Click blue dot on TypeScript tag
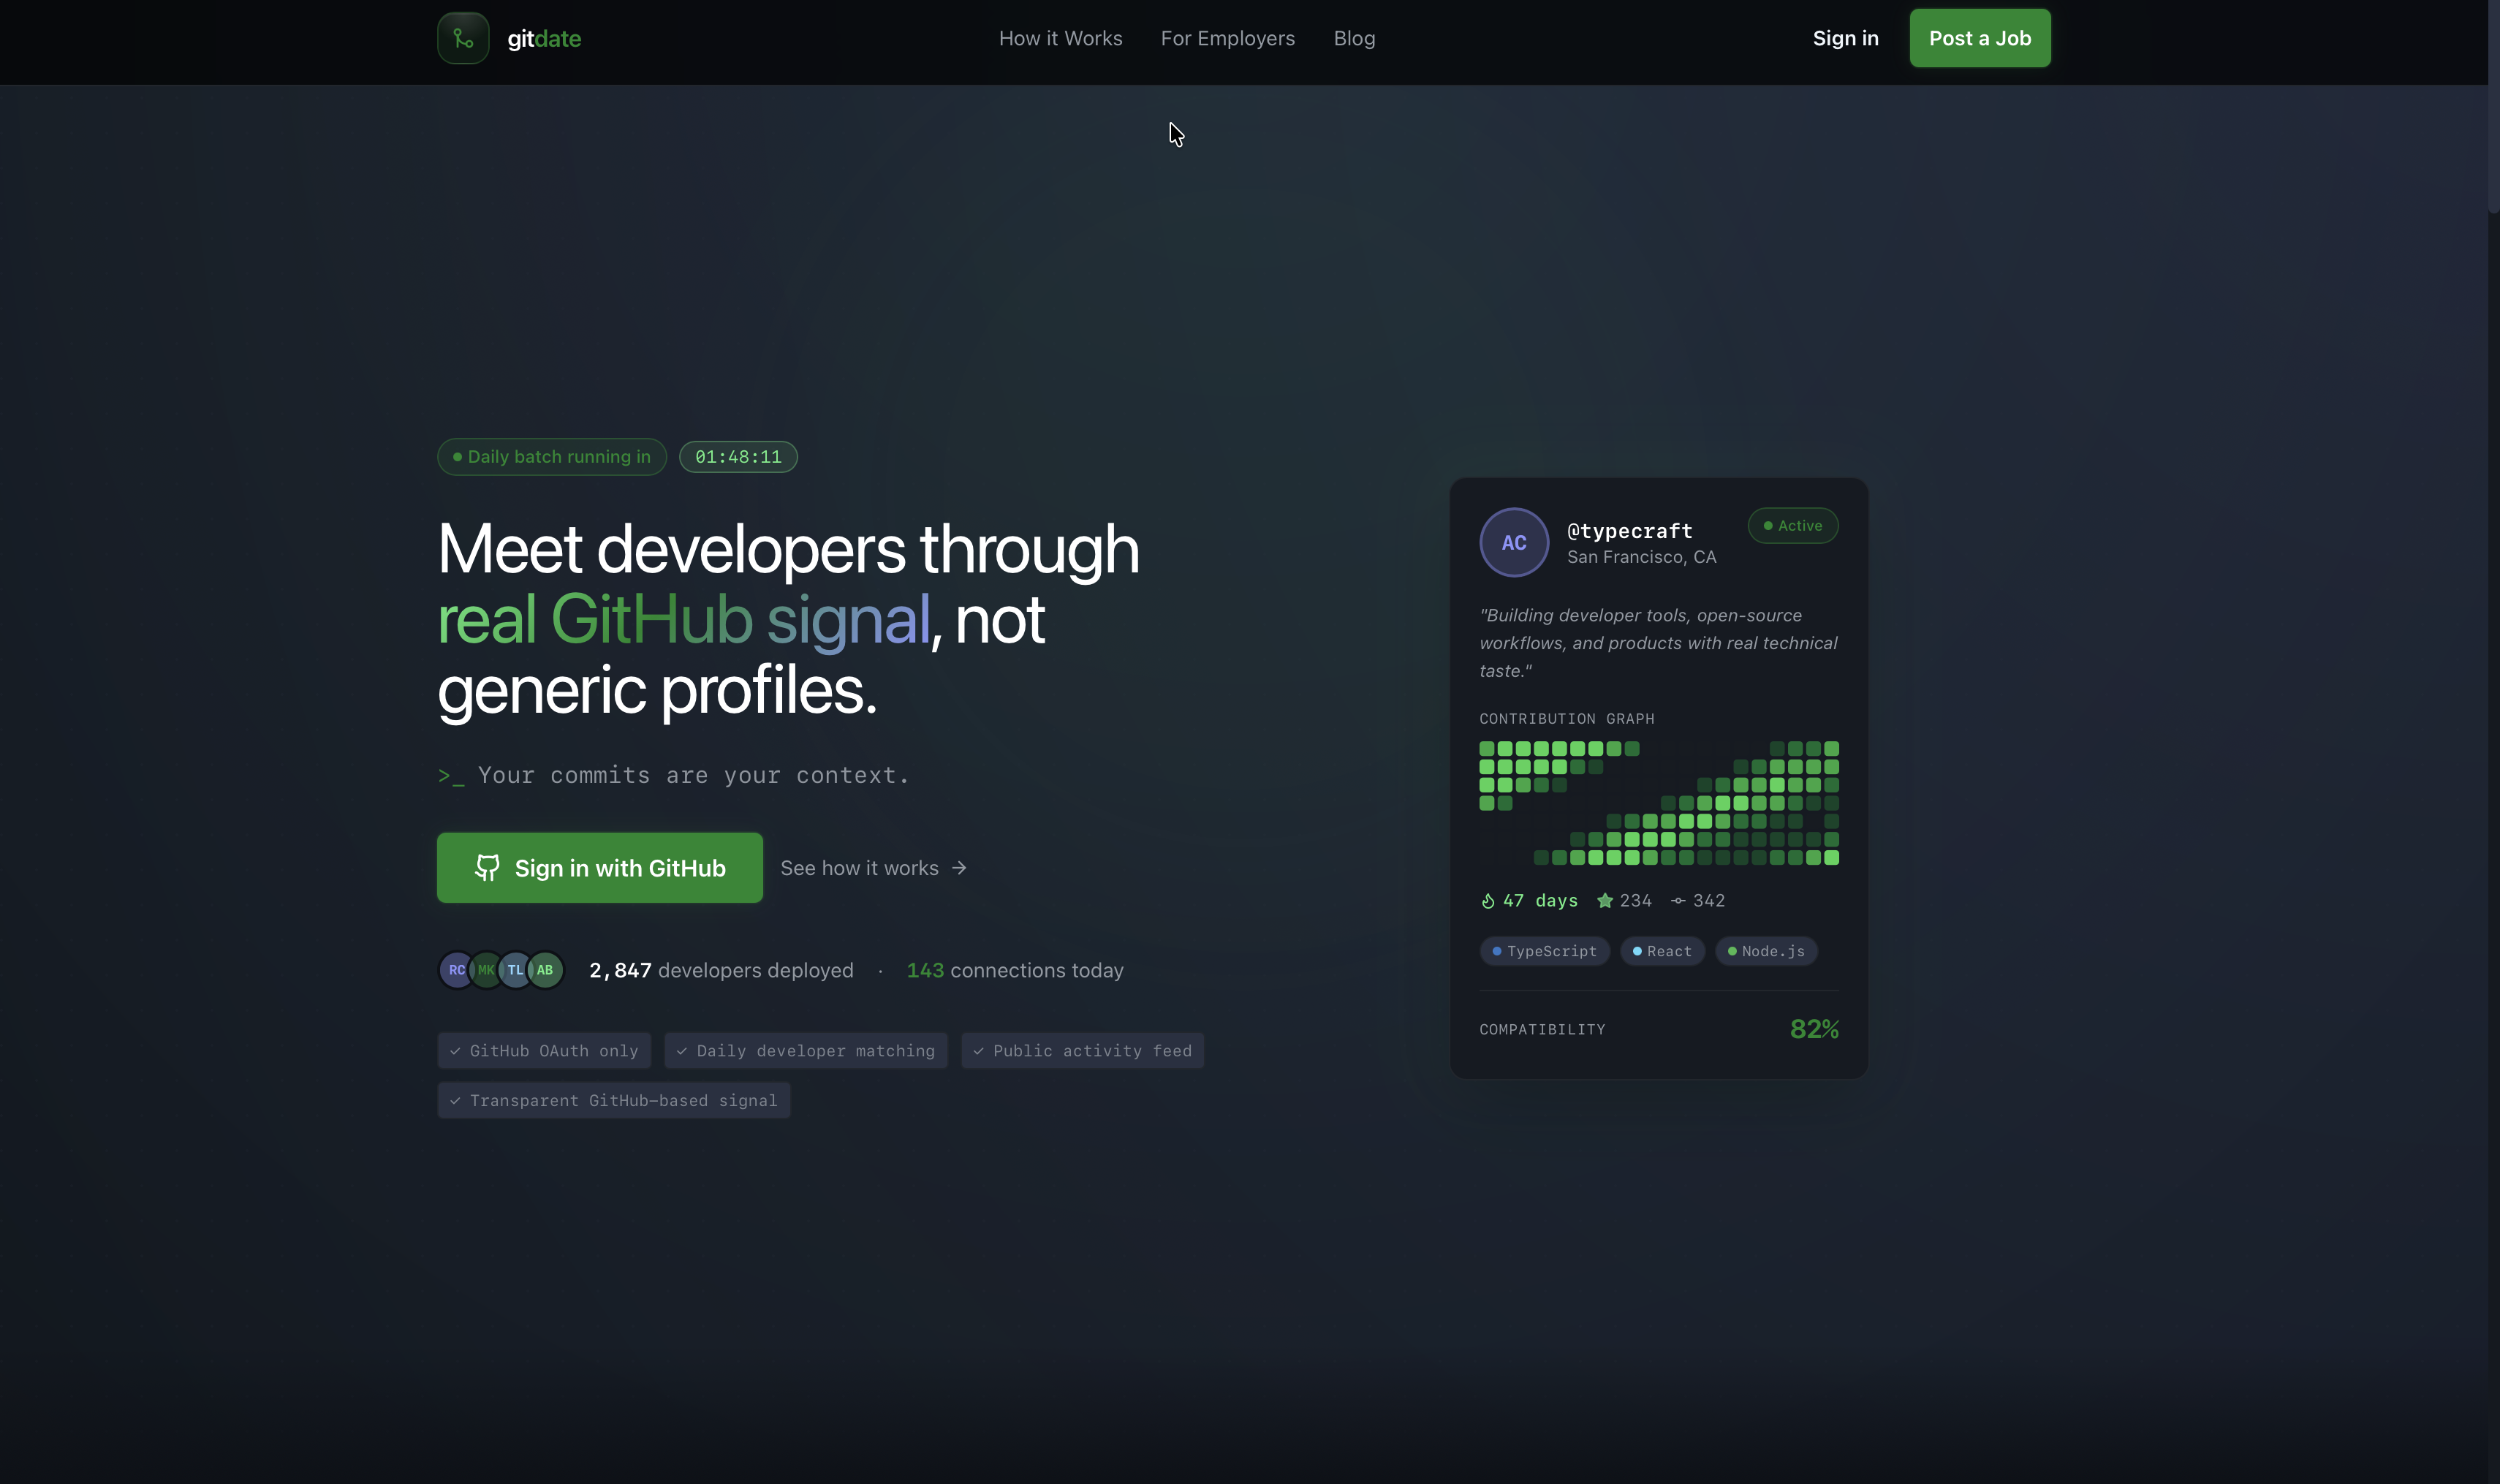 click(x=1496, y=951)
